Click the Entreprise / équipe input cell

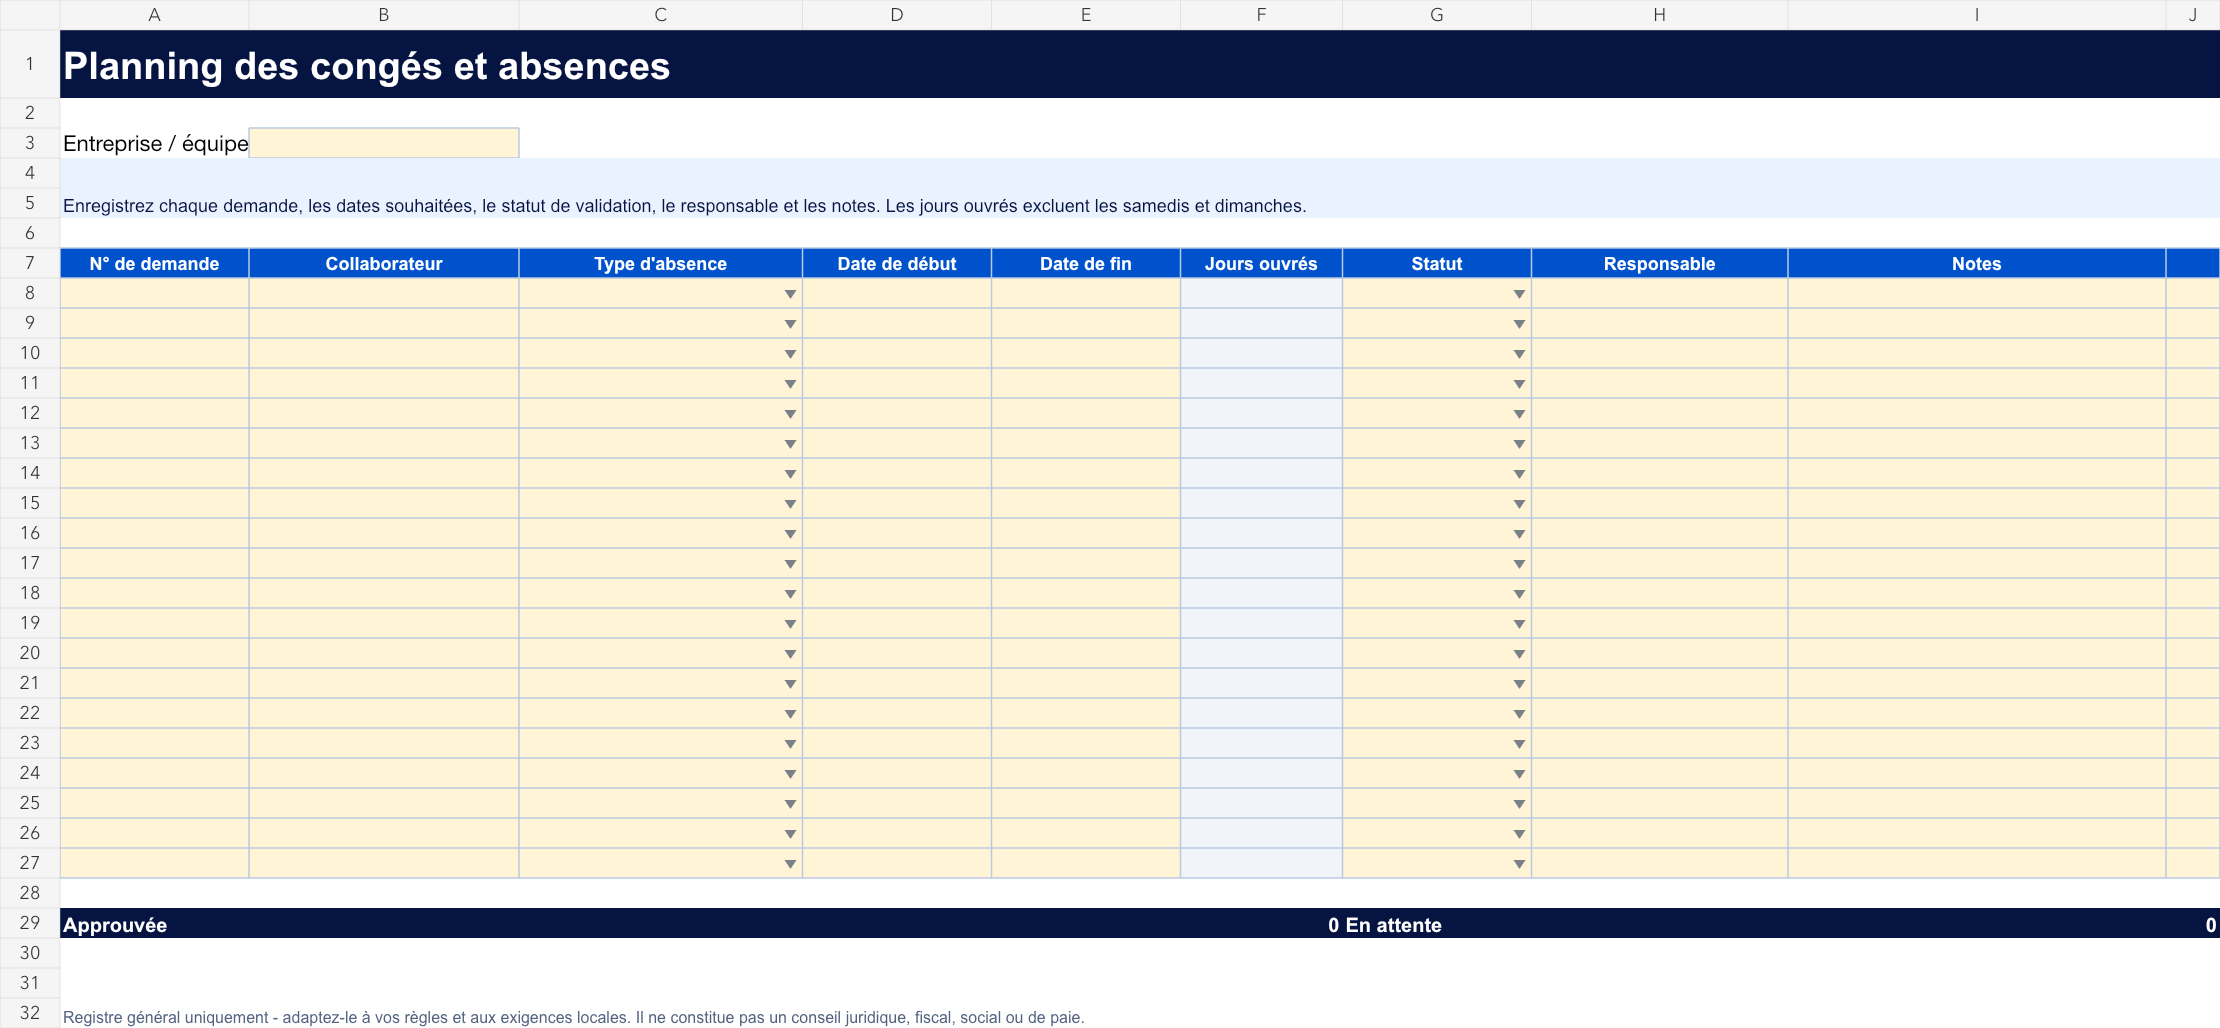pos(384,143)
